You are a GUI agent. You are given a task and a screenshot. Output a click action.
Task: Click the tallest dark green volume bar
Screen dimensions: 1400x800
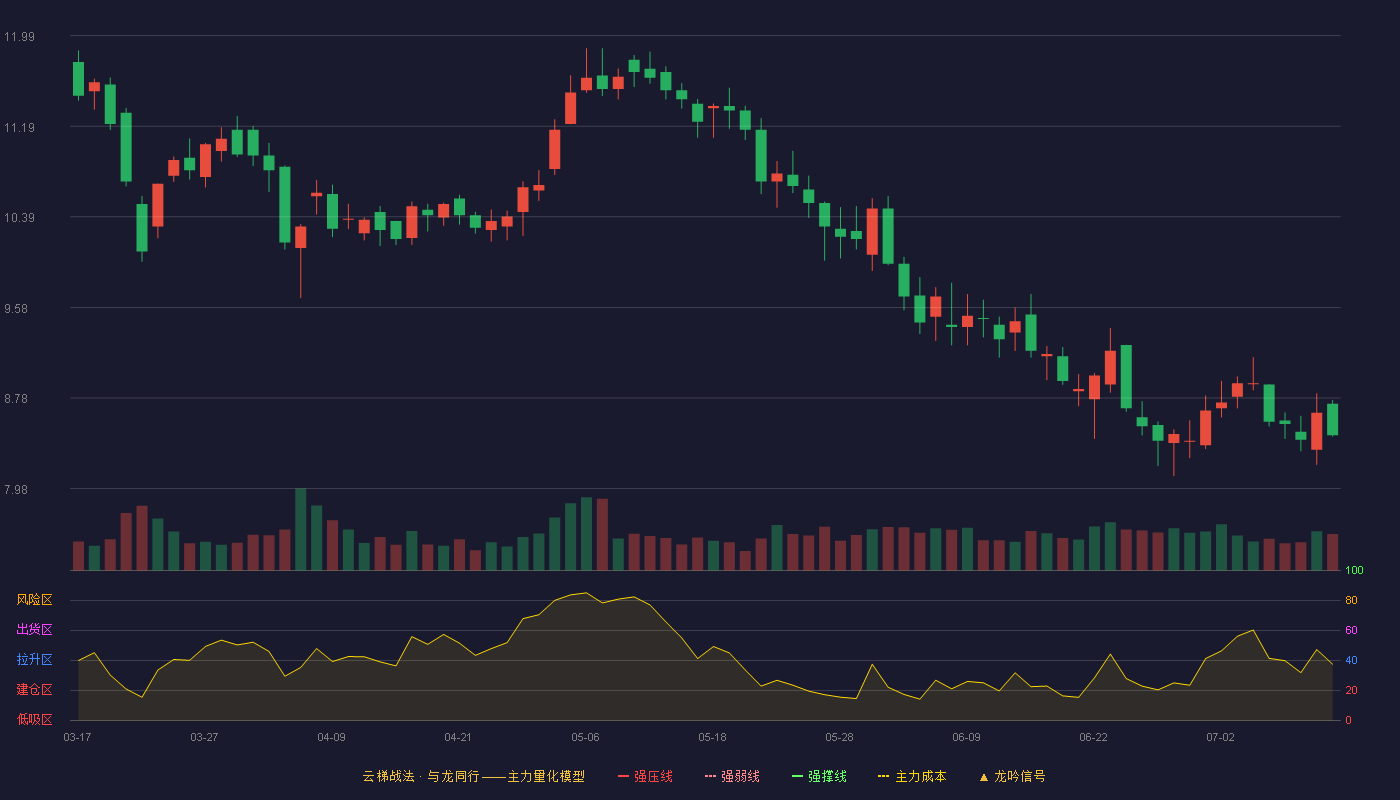(x=301, y=529)
